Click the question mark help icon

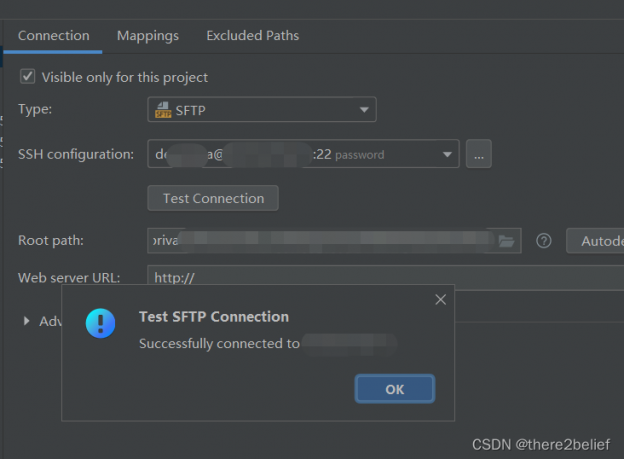544,241
